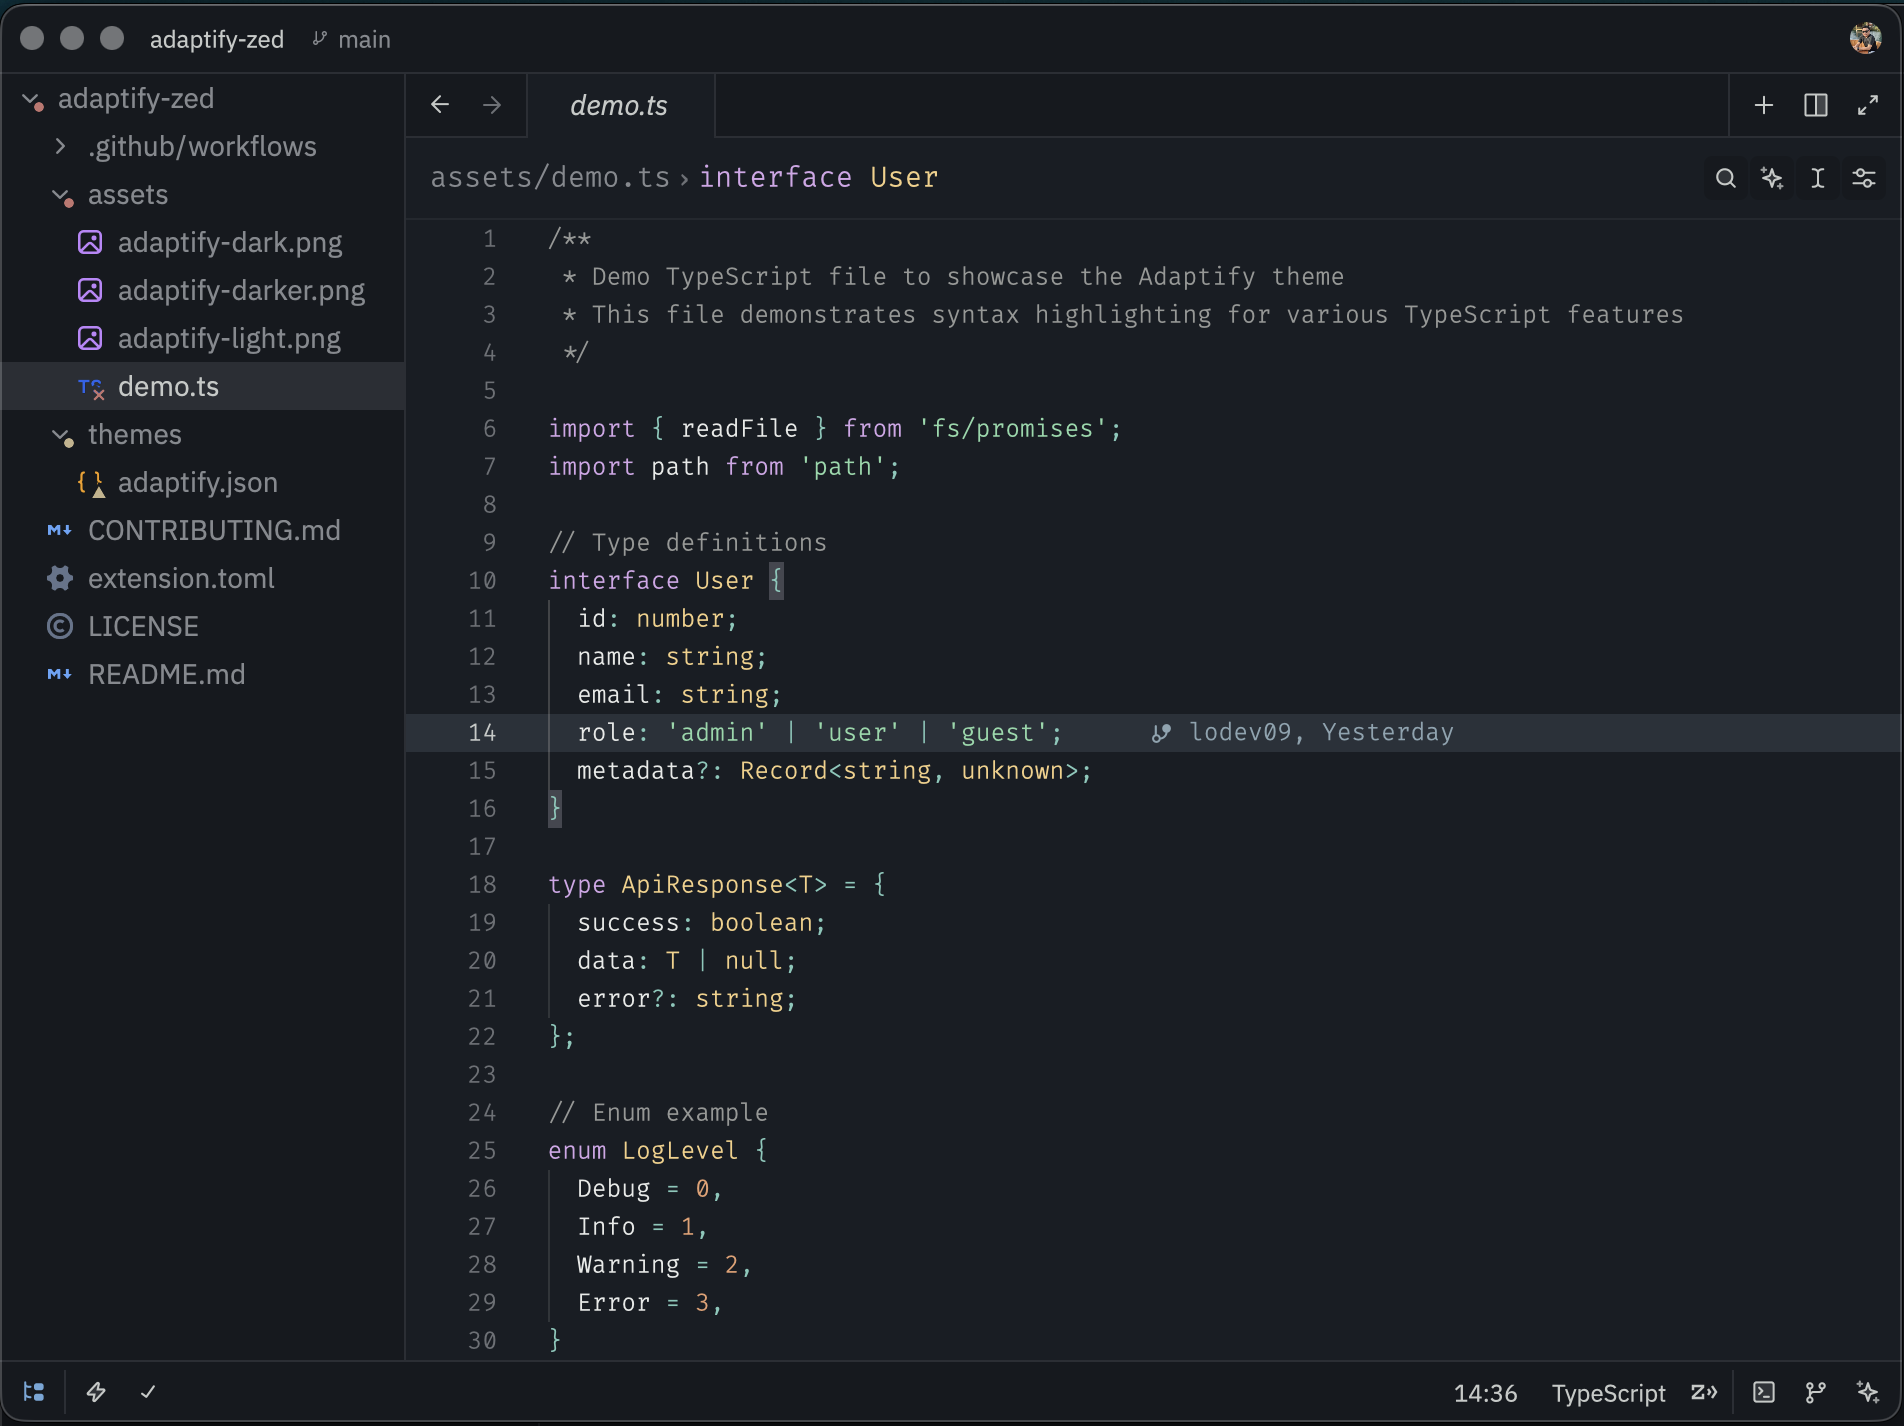Image resolution: width=1904 pixels, height=1426 pixels.
Task: Collapse the assets folder
Action: tap(62, 195)
